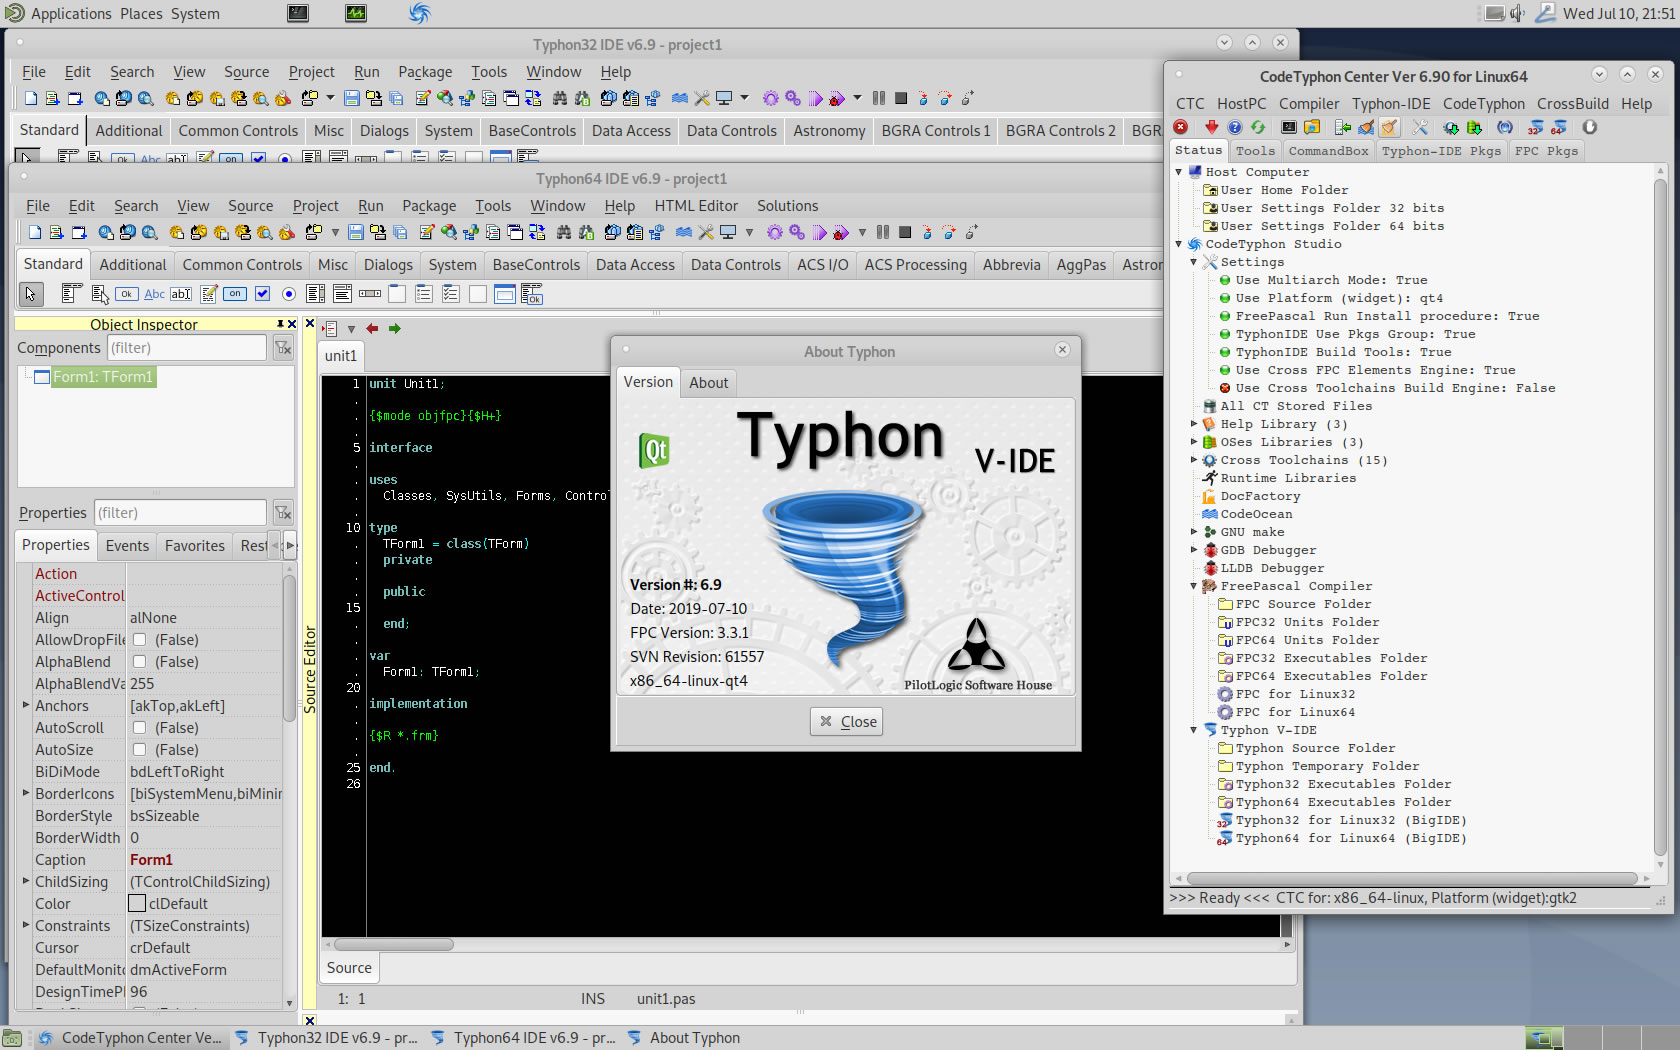
Task: Collapse the Host Computer tree node
Action: coord(1179,172)
